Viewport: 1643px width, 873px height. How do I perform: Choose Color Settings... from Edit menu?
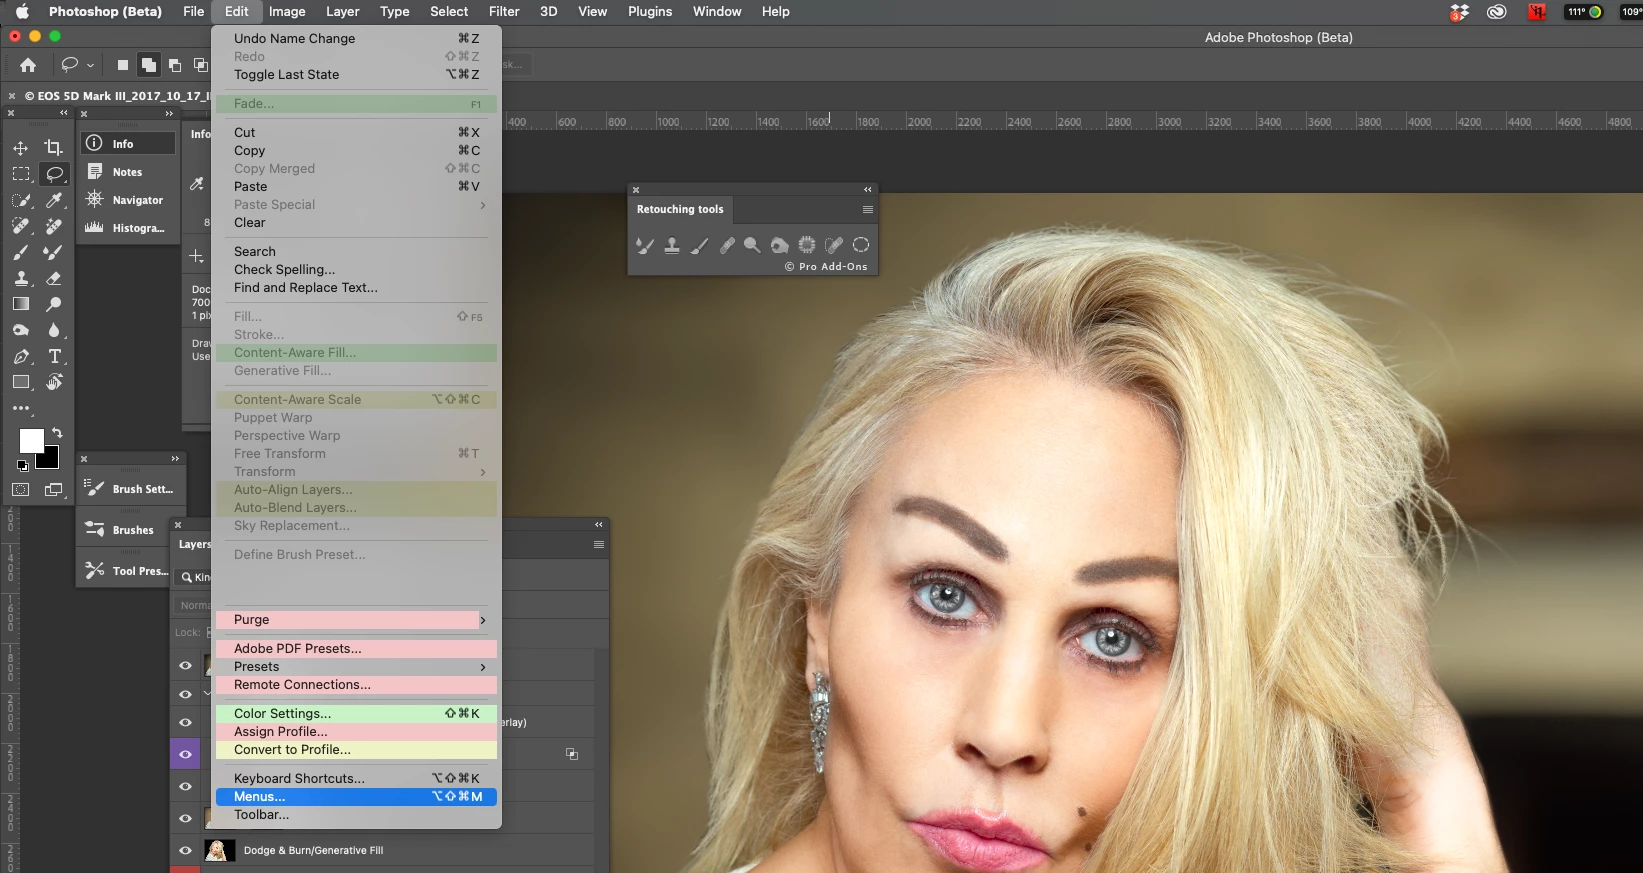(356, 714)
